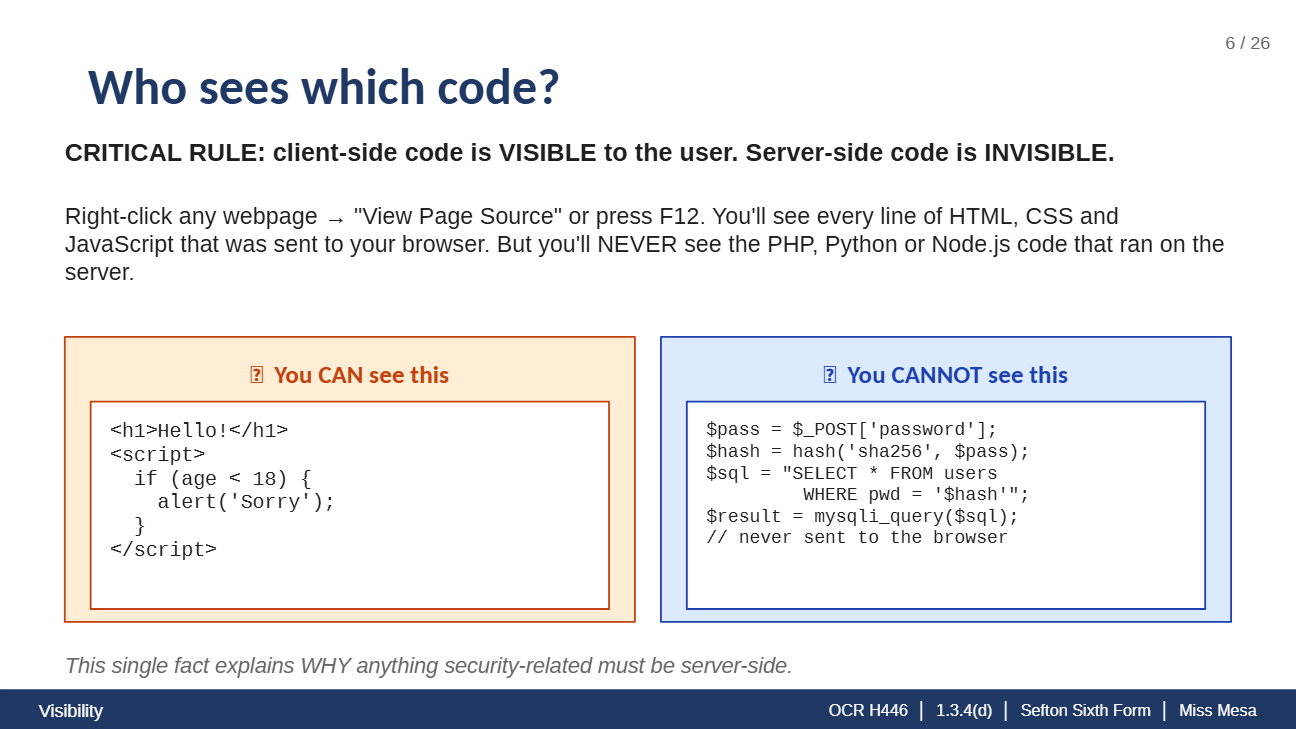The height and width of the screenshot is (729, 1296).
Task: Click the "$hash = hash('sha256', $pass);" line
Action: (868, 452)
